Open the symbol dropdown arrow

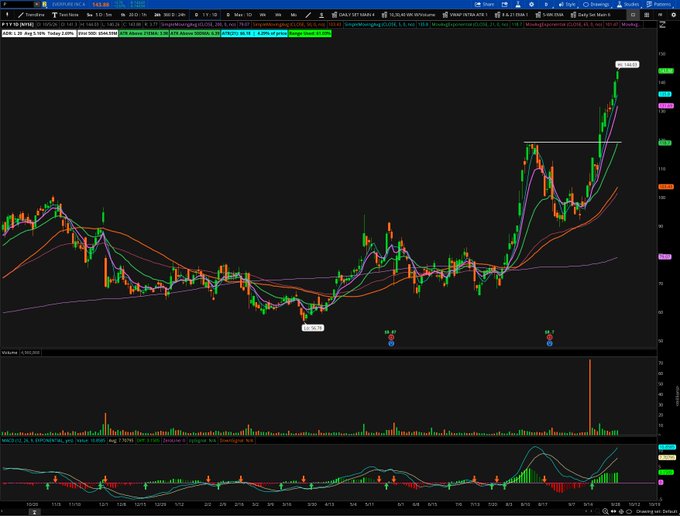tap(37, 4)
